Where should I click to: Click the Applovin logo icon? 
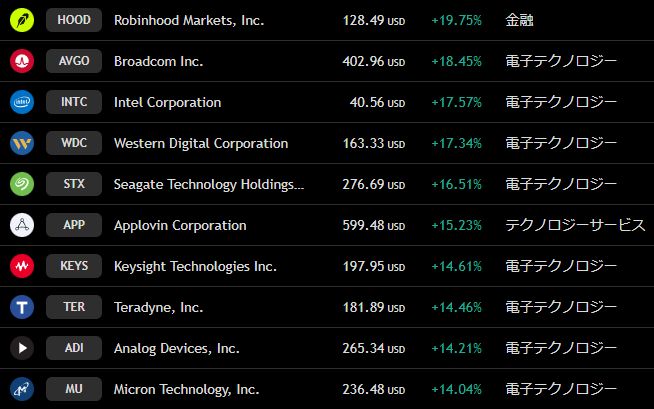[x=22, y=225]
